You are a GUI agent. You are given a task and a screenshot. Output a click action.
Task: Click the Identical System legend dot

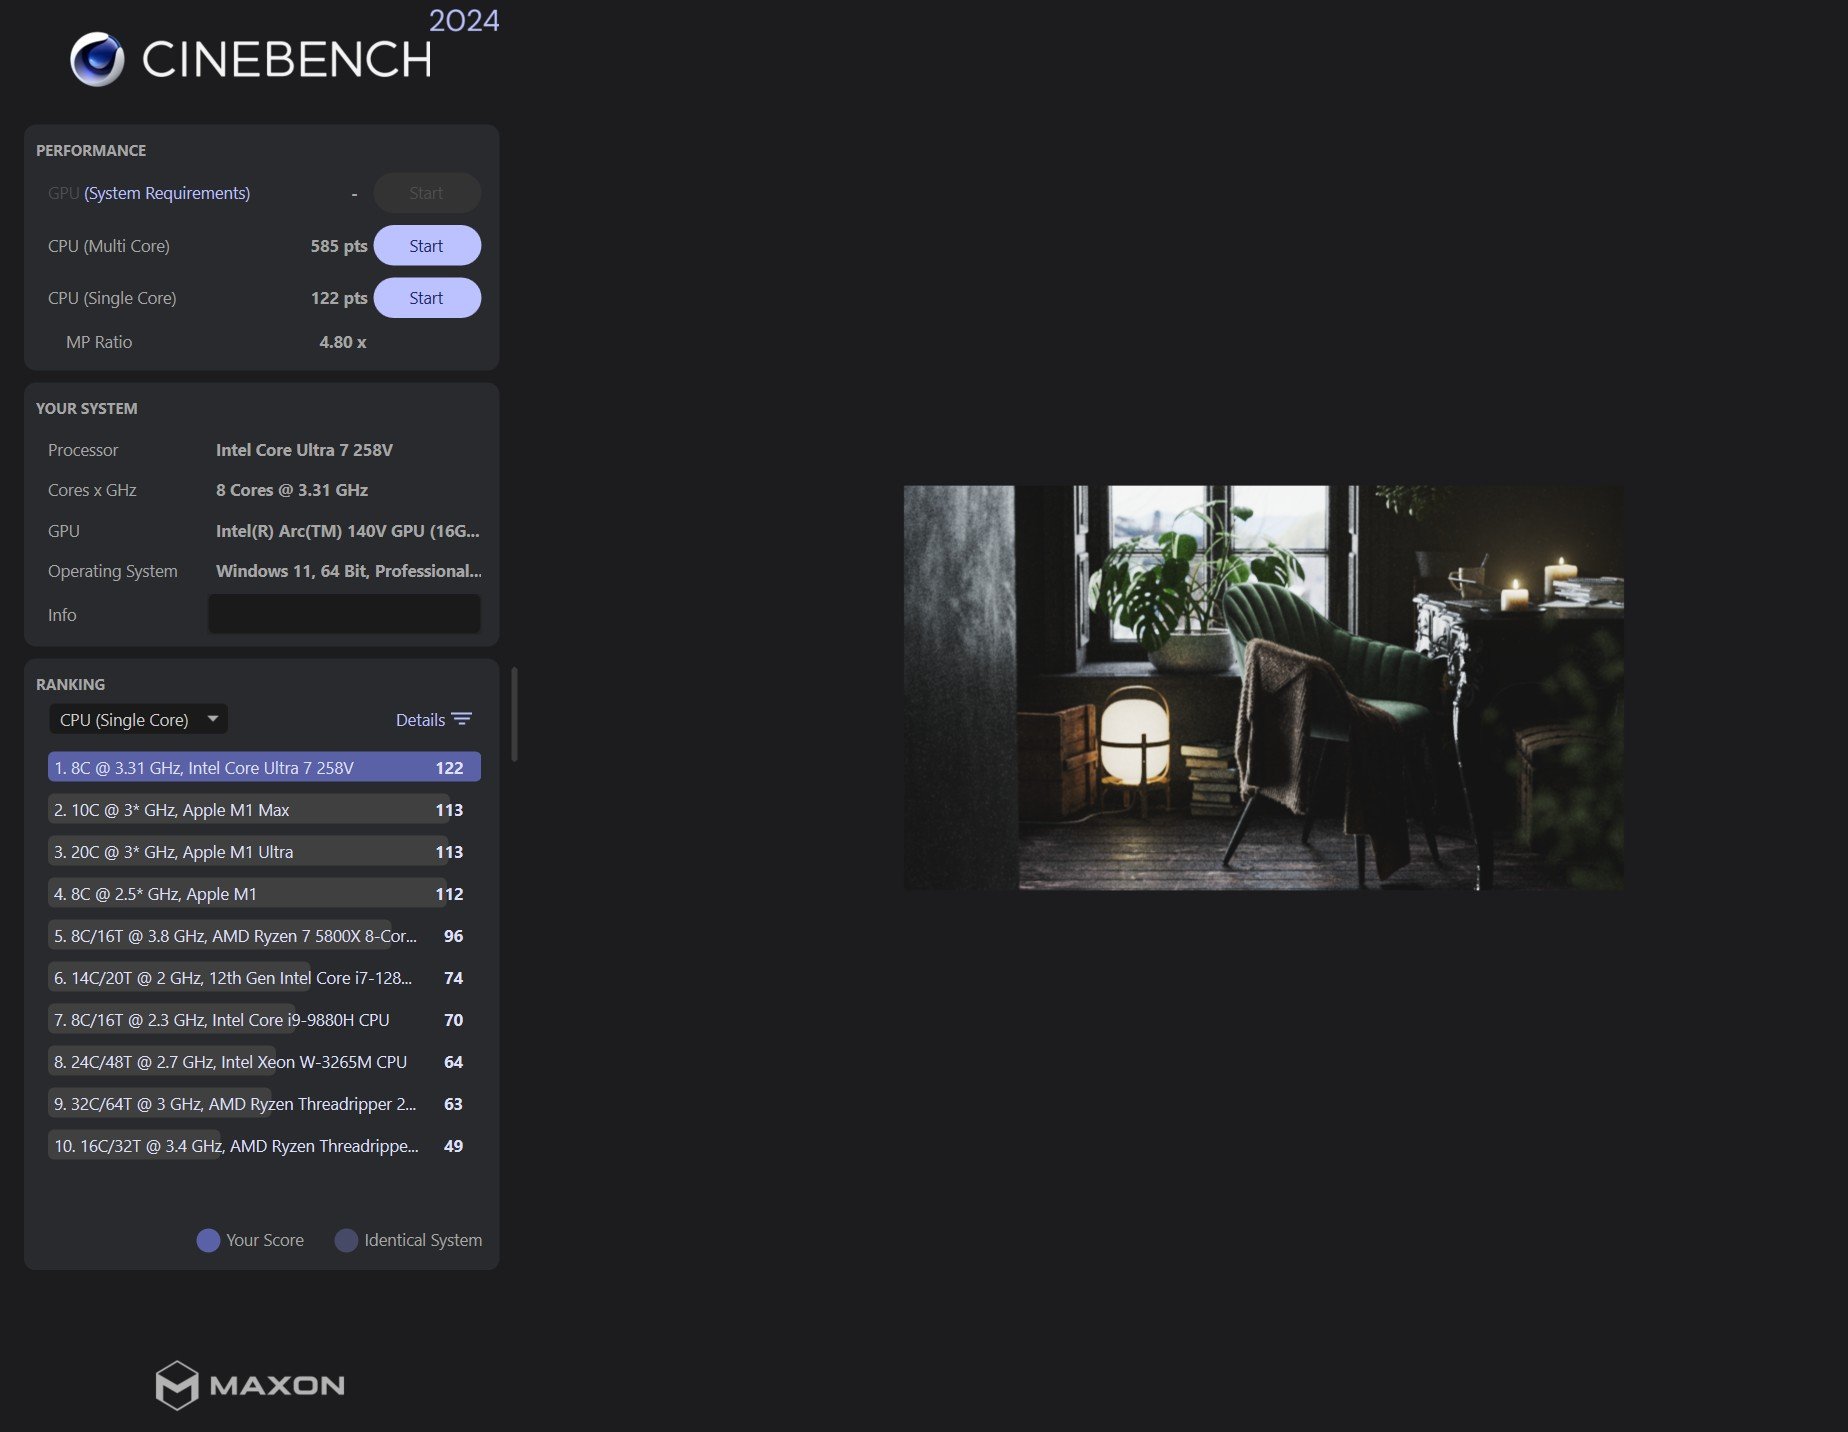click(x=346, y=1240)
